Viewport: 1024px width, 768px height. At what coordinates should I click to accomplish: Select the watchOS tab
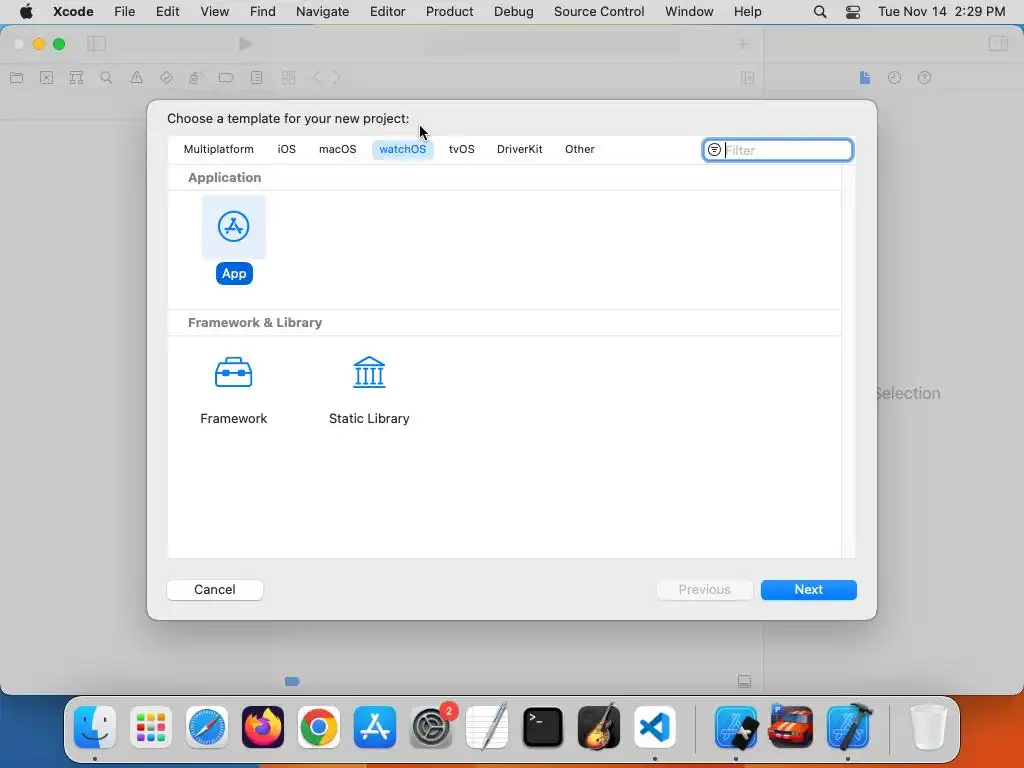point(402,149)
